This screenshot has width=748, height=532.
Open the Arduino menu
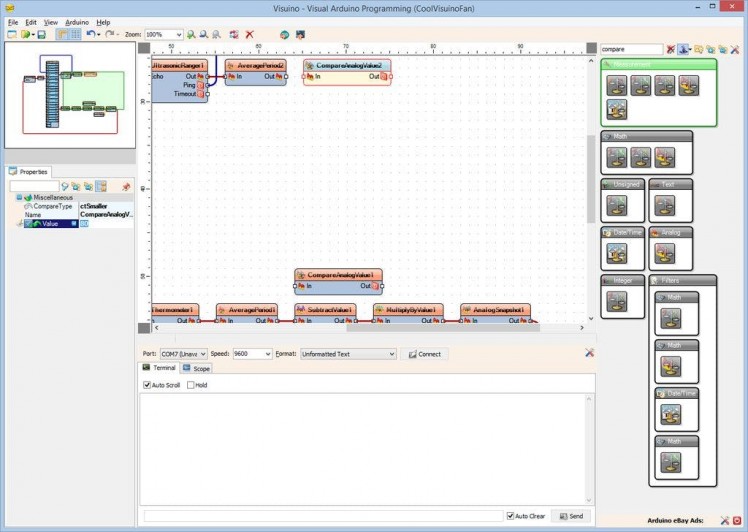point(77,22)
